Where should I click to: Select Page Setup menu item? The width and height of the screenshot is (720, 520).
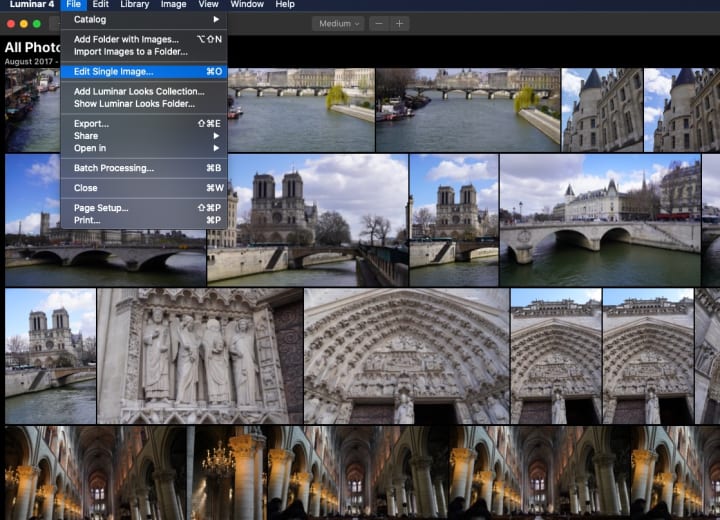coord(101,208)
